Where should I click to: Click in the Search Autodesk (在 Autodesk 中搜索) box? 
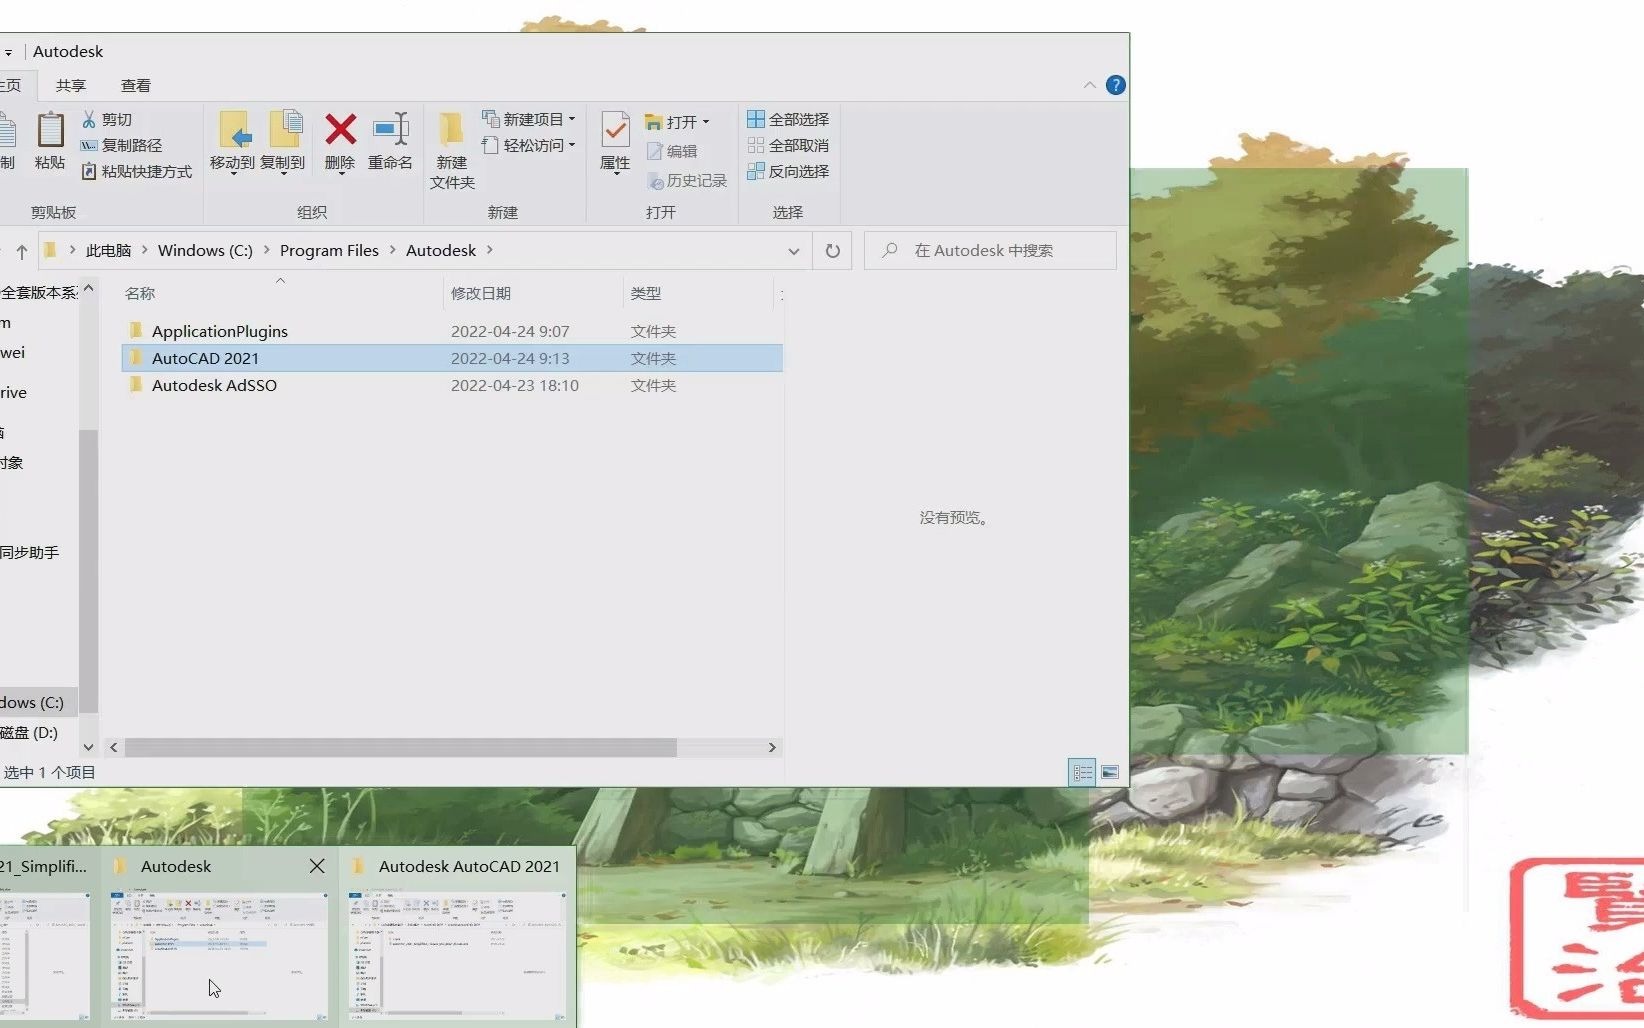[990, 251]
